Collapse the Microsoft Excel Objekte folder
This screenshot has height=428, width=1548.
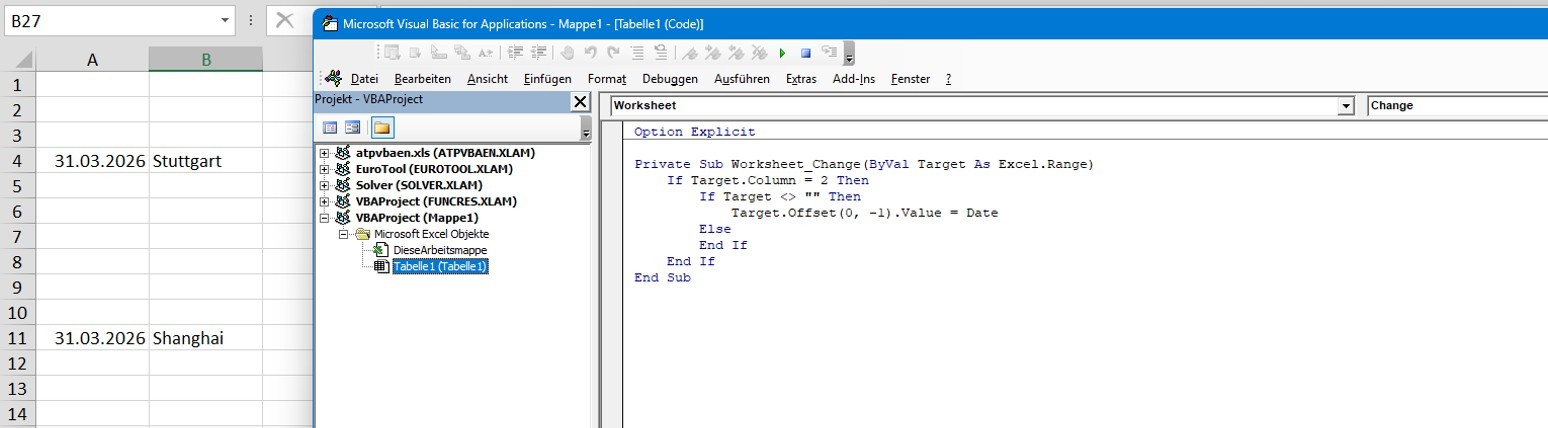click(343, 233)
